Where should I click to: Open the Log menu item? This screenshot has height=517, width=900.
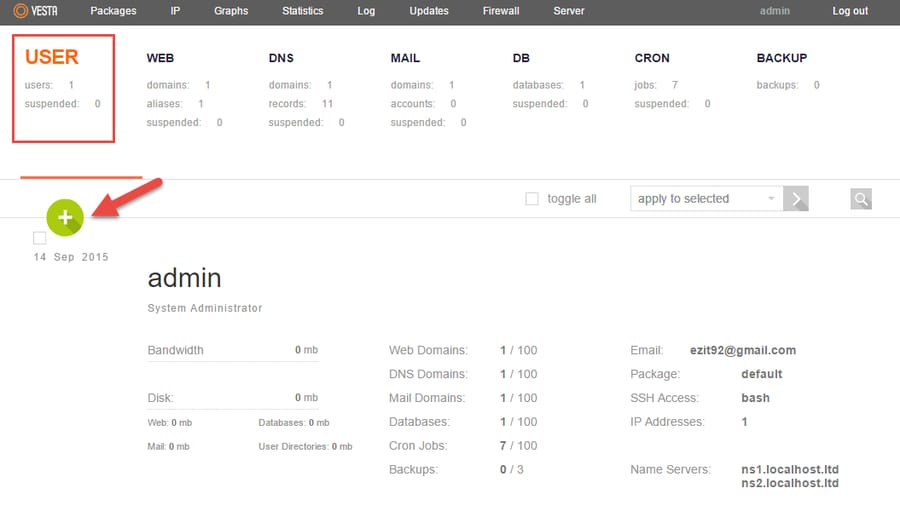(366, 11)
